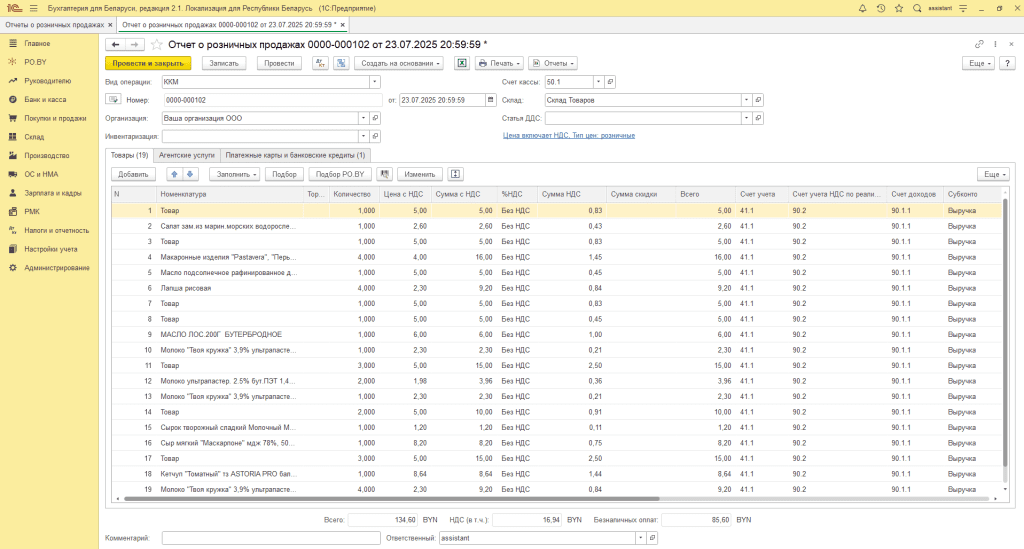Open the Создать на основании dropdown

(x=400, y=63)
